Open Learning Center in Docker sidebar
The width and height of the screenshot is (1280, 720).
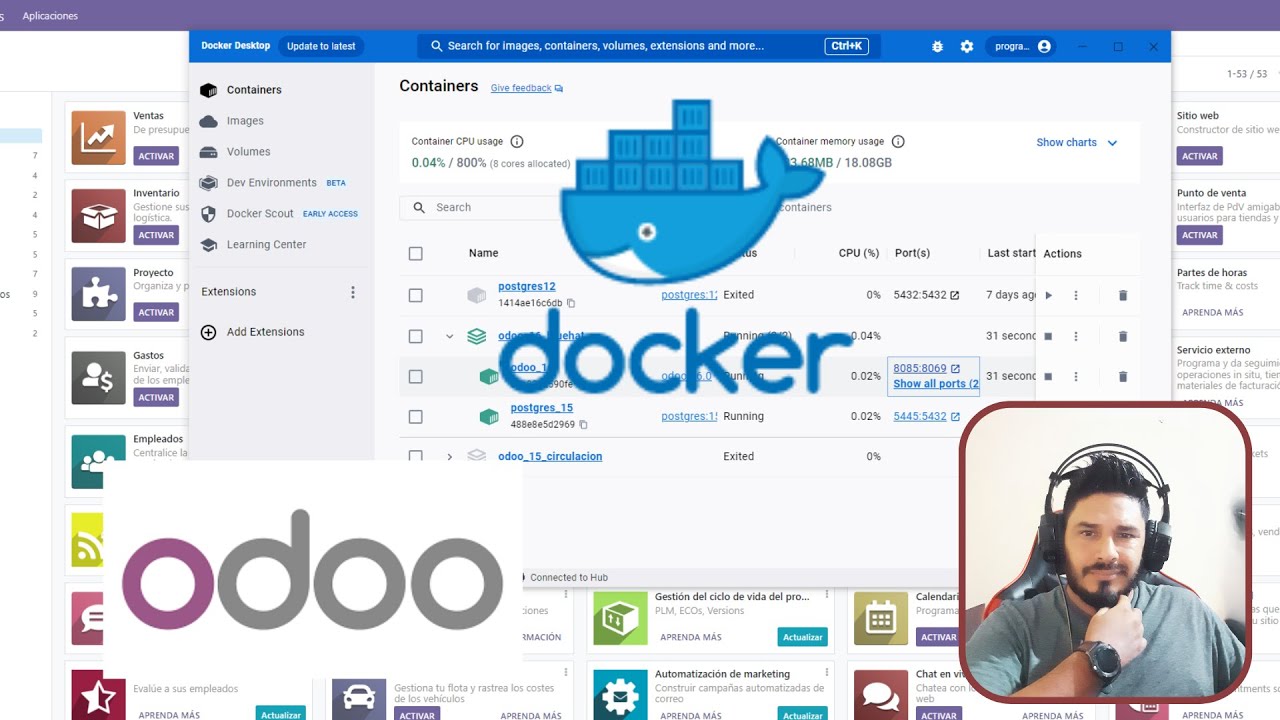pyautogui.click(x=253, y=245)
